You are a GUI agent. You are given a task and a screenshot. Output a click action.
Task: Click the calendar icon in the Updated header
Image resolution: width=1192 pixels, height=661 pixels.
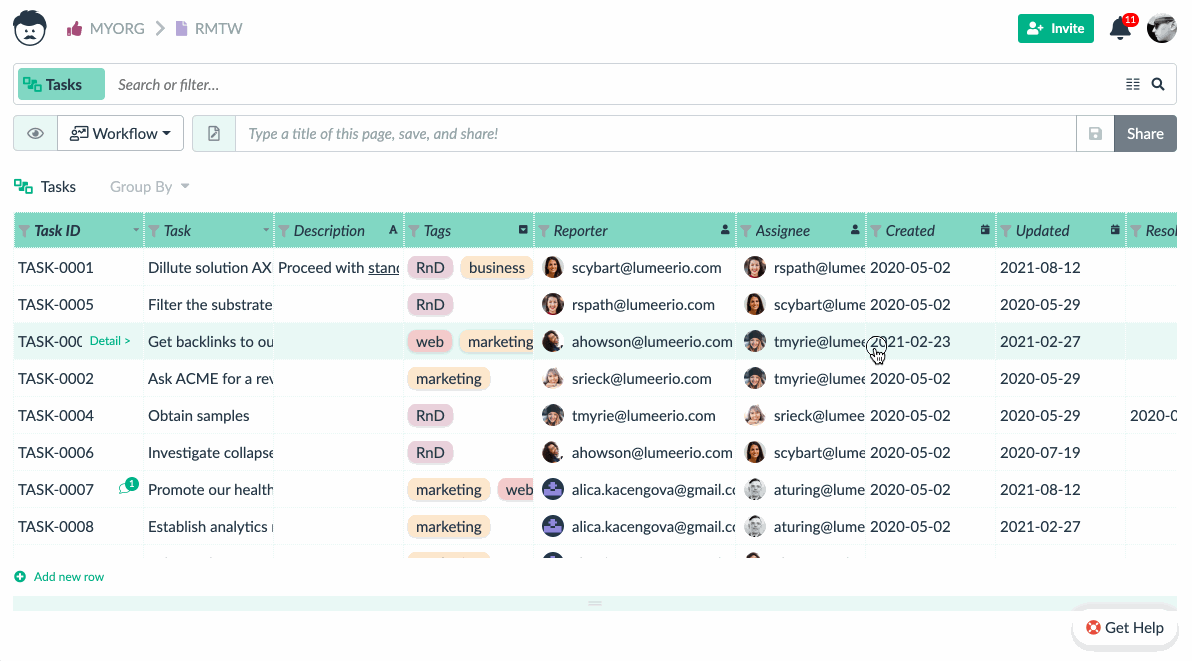[1113, 229]
